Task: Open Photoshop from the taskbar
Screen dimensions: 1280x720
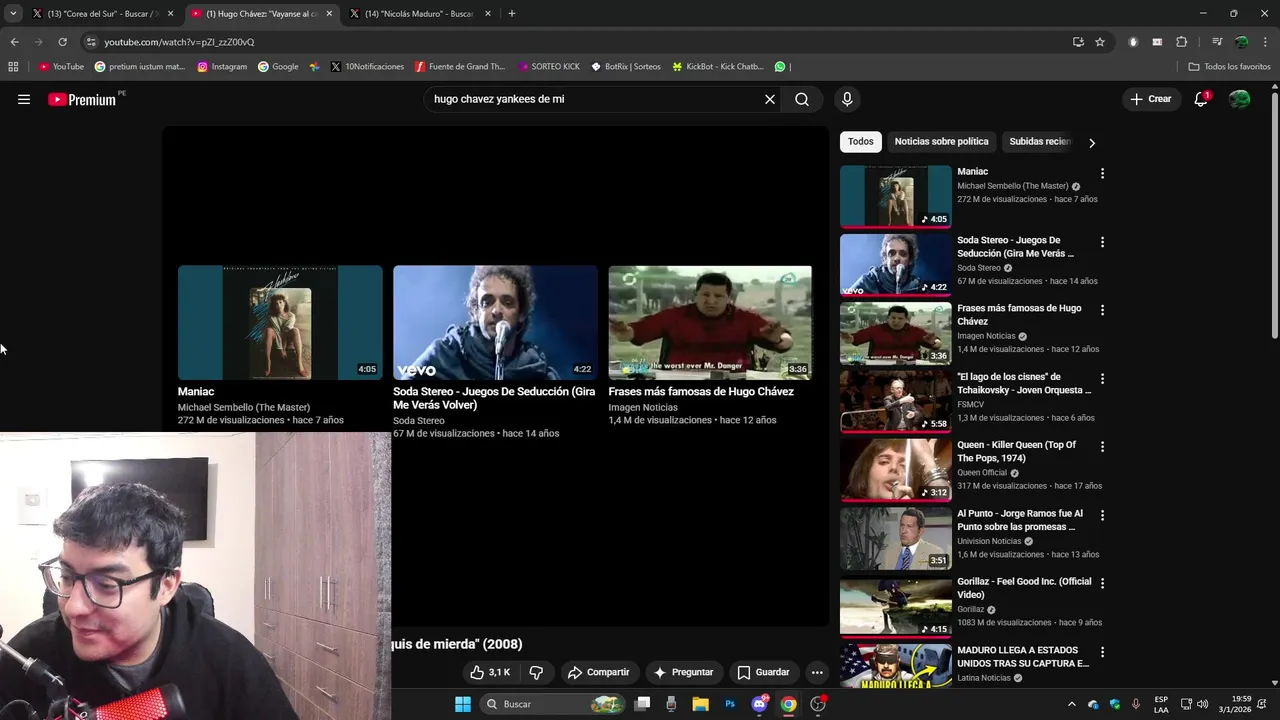Action: click(x=730, y=704)
